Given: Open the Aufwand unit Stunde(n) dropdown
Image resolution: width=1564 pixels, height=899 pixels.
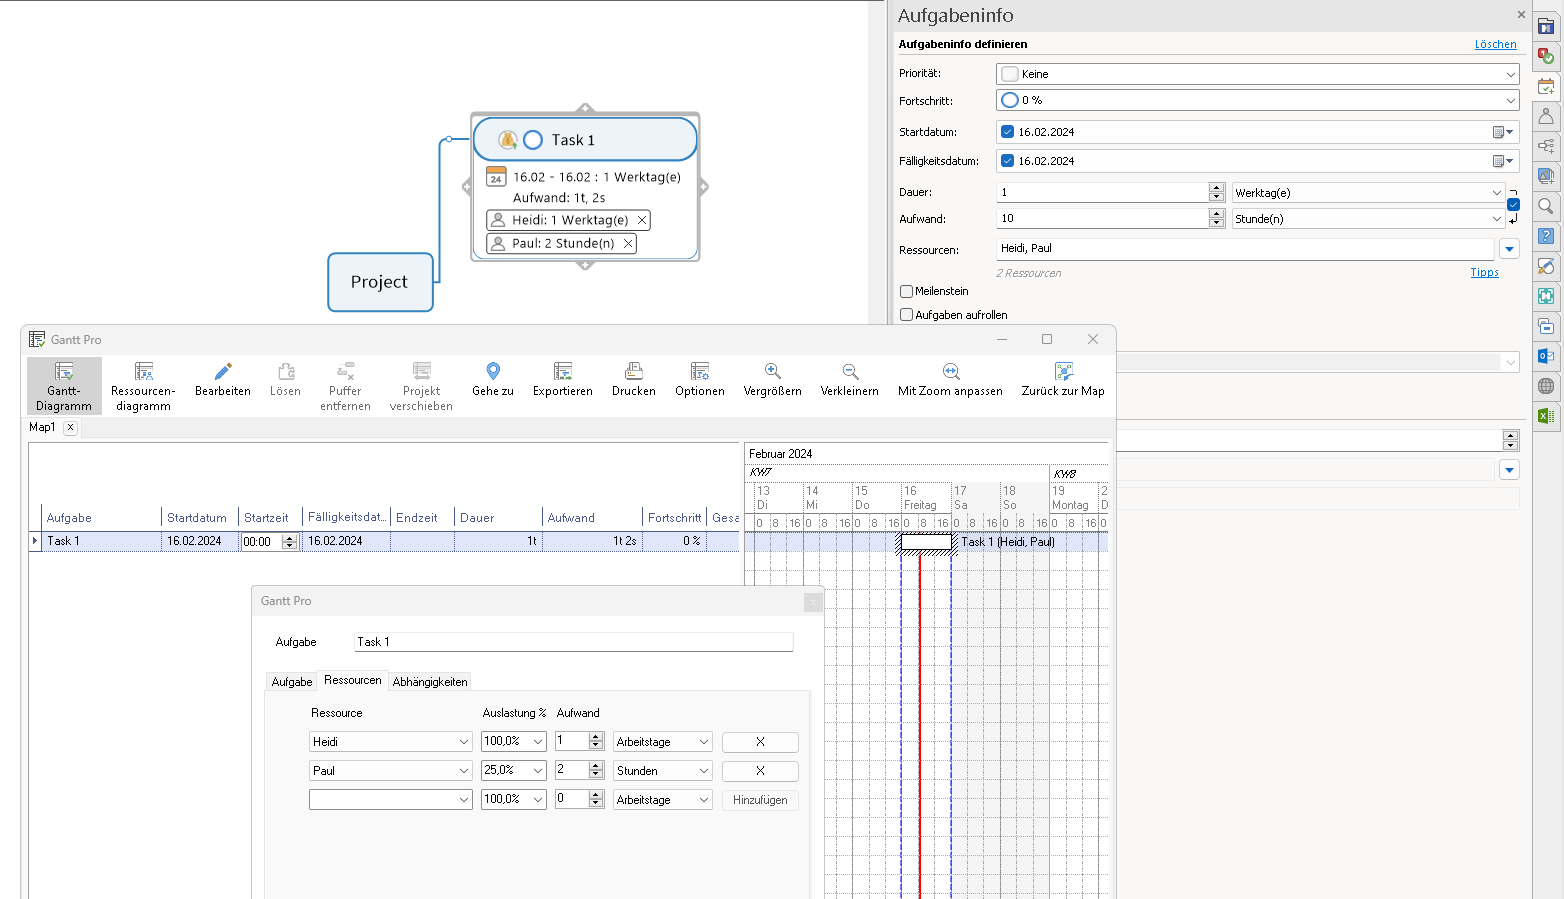Looking at the screenshot, I should click(1497, 219).
